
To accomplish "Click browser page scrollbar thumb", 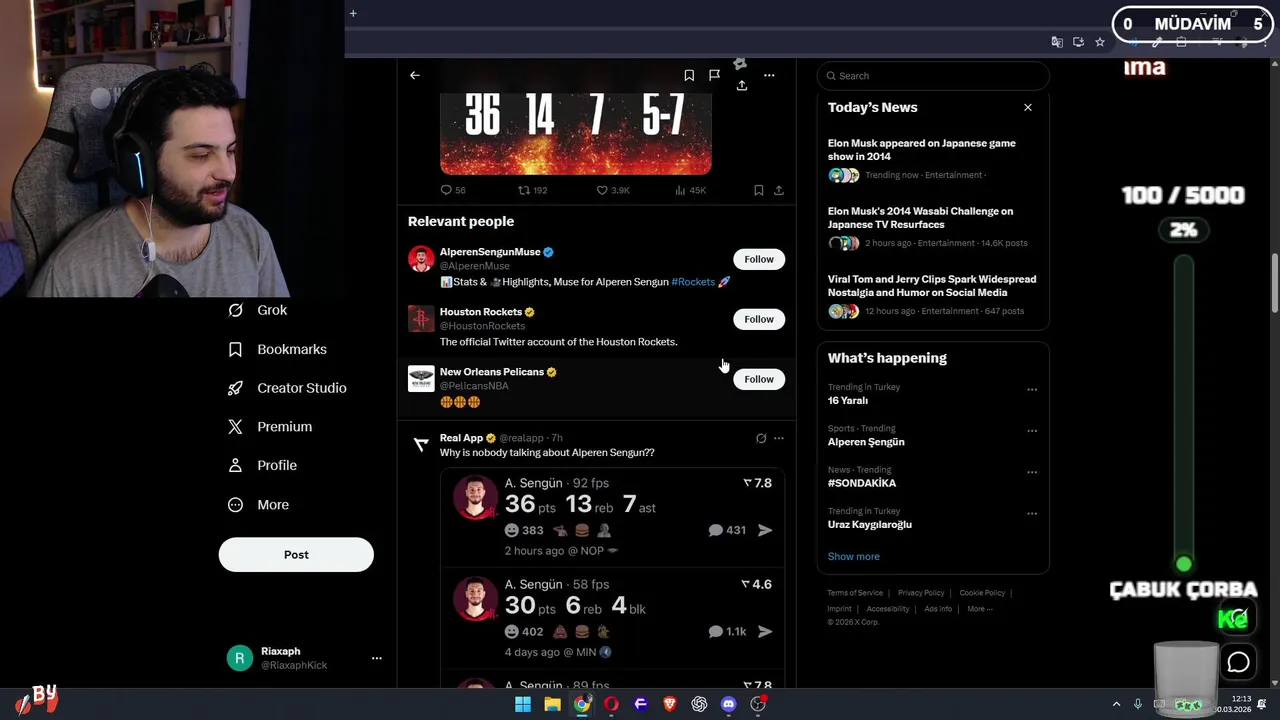I will pos(1274,283).
